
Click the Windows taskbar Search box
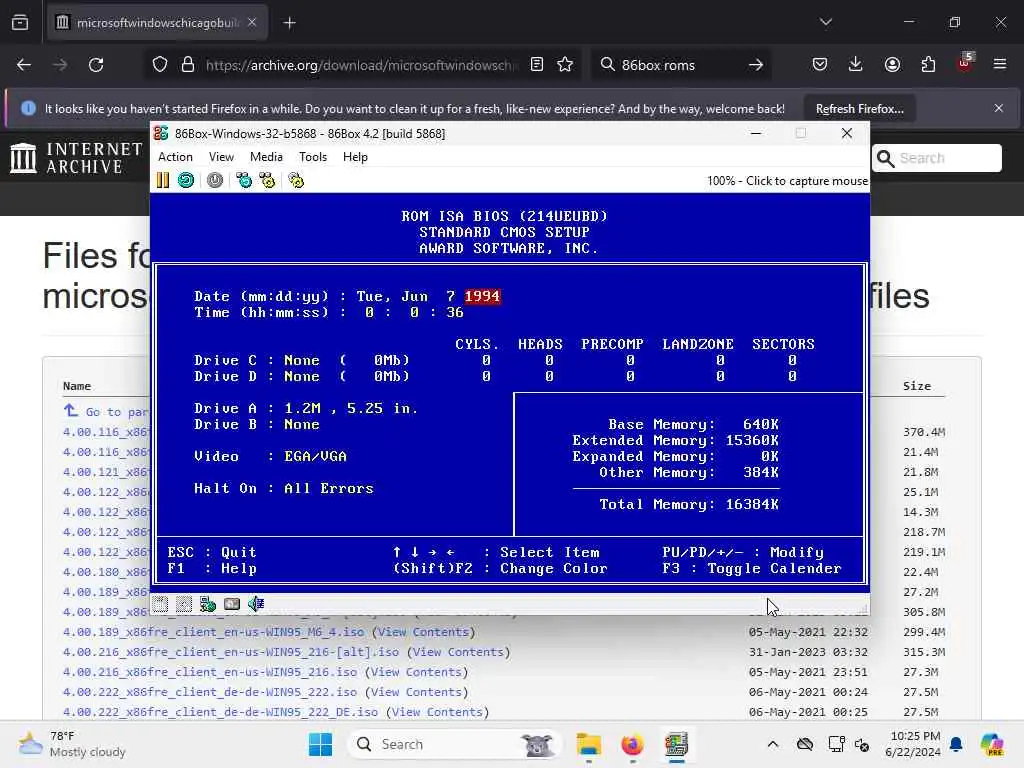pyautogui.click(x=455, y=744)
